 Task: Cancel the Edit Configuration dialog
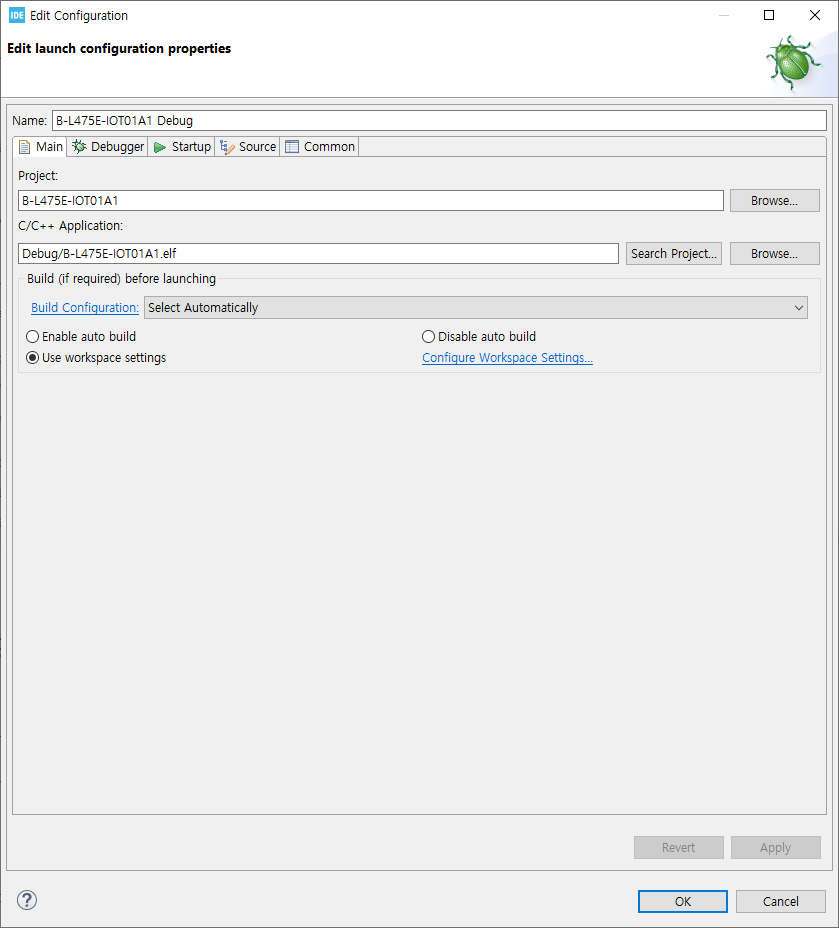780,901
